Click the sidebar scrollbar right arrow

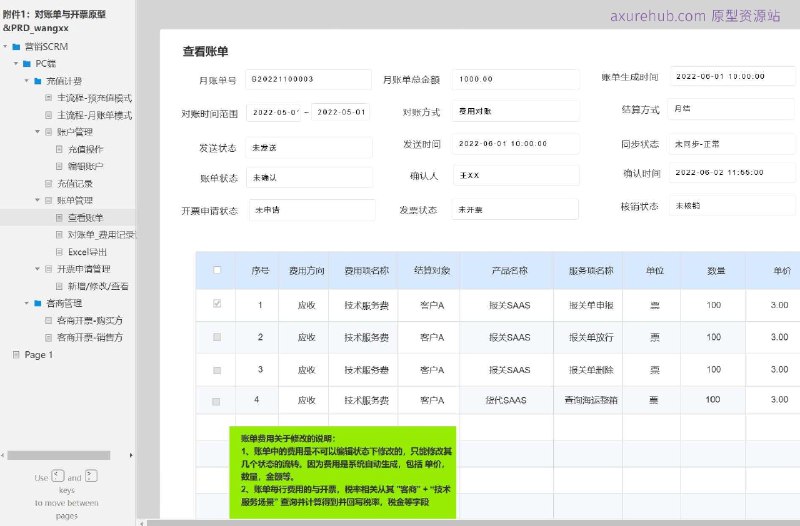coord(131,455)
